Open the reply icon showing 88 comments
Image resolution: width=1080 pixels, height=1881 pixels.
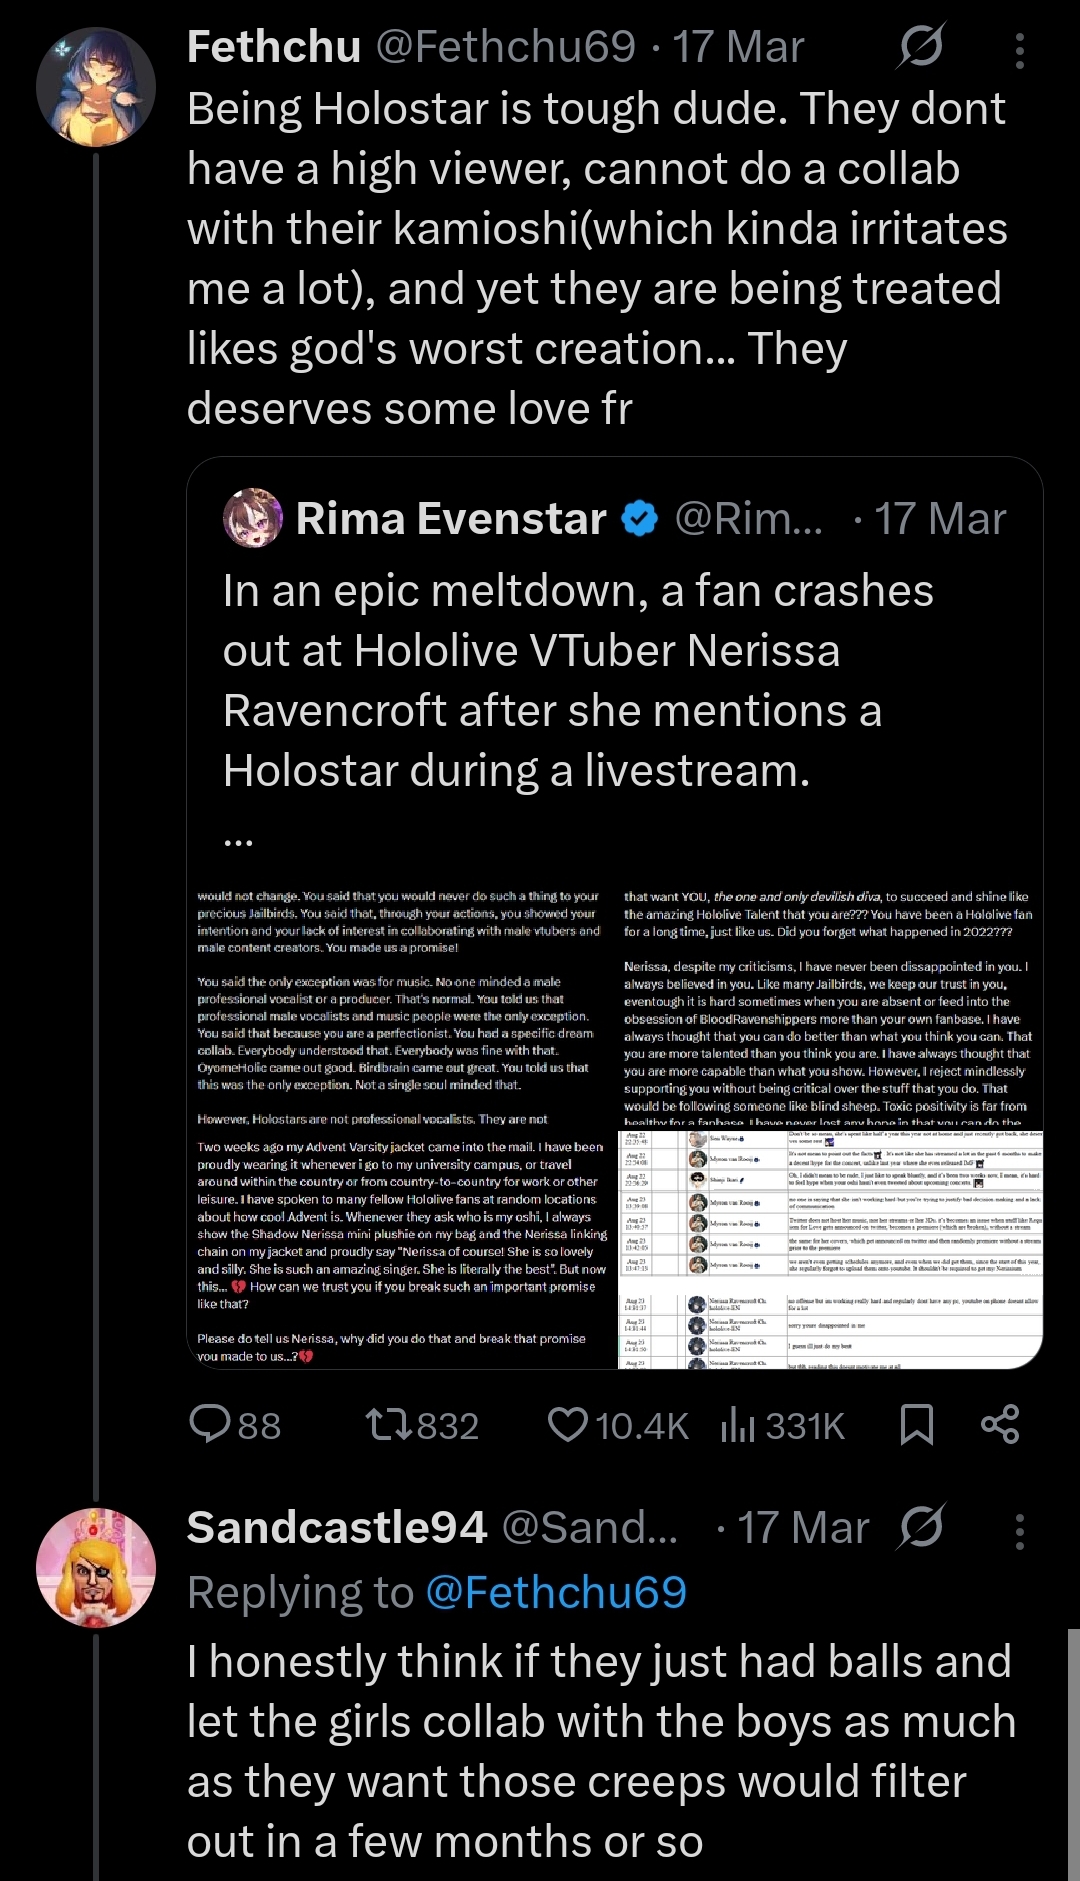[x=210, y=1424]
